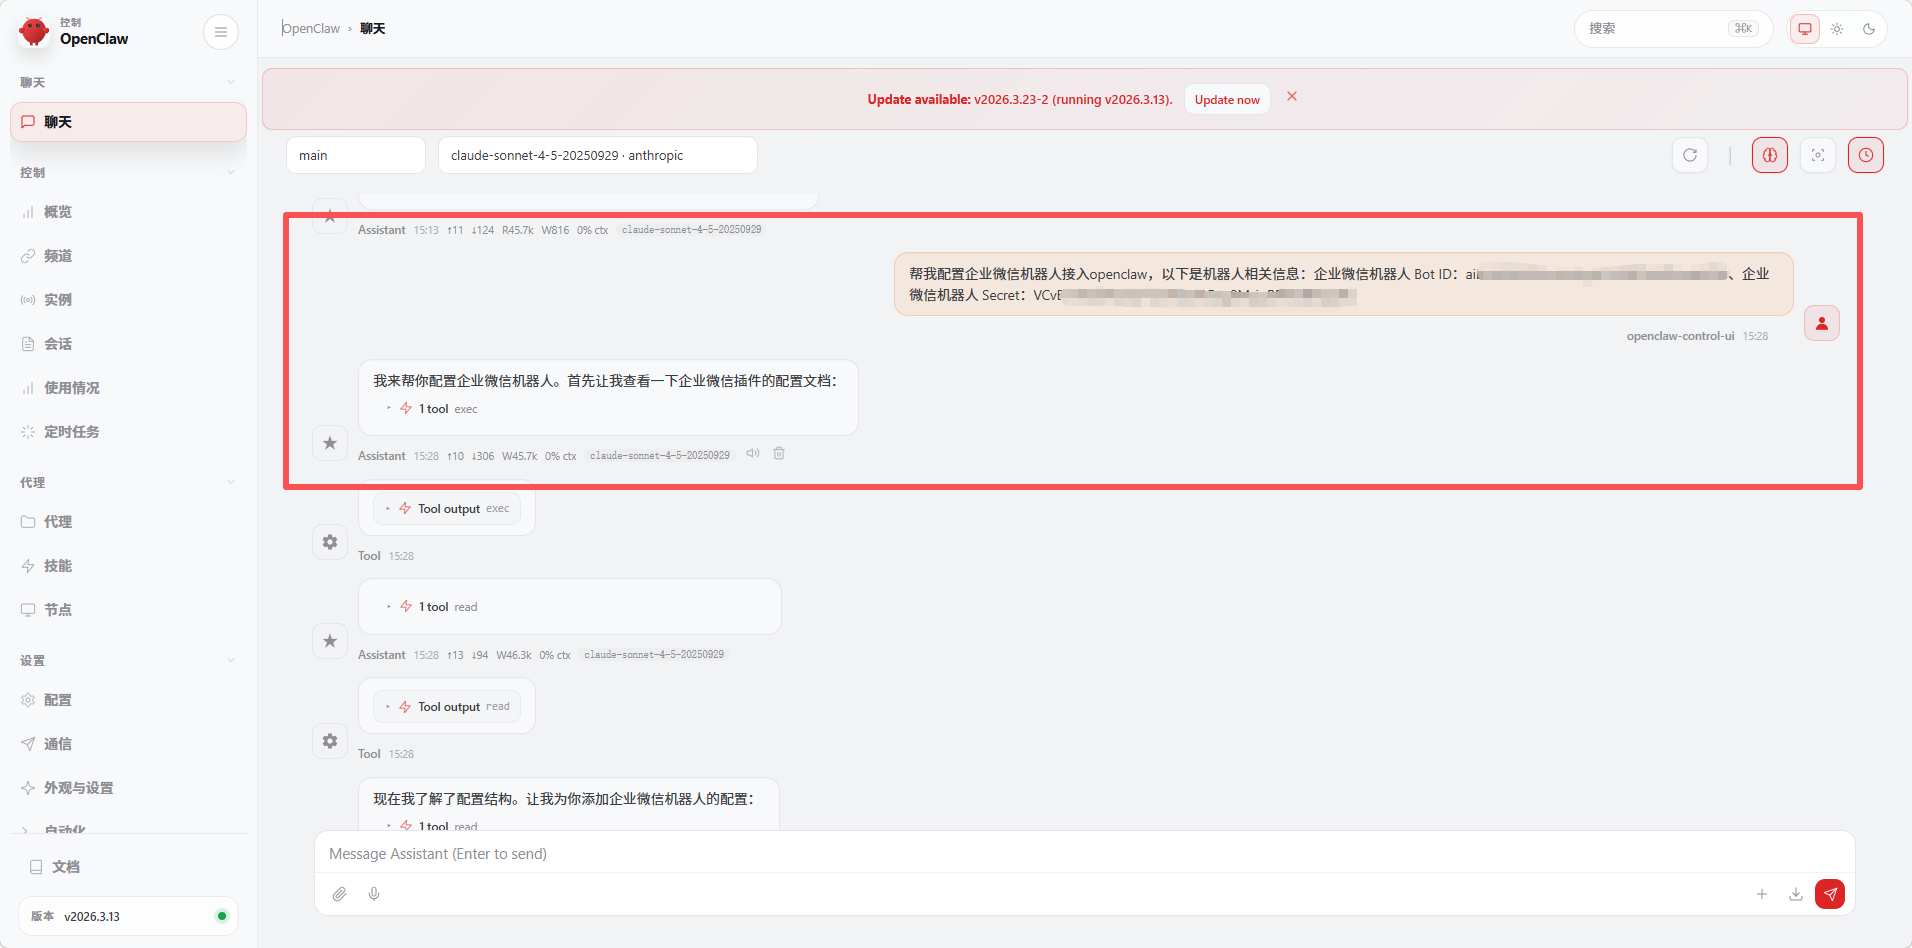Open the main session dropdown

coord(355,155)
